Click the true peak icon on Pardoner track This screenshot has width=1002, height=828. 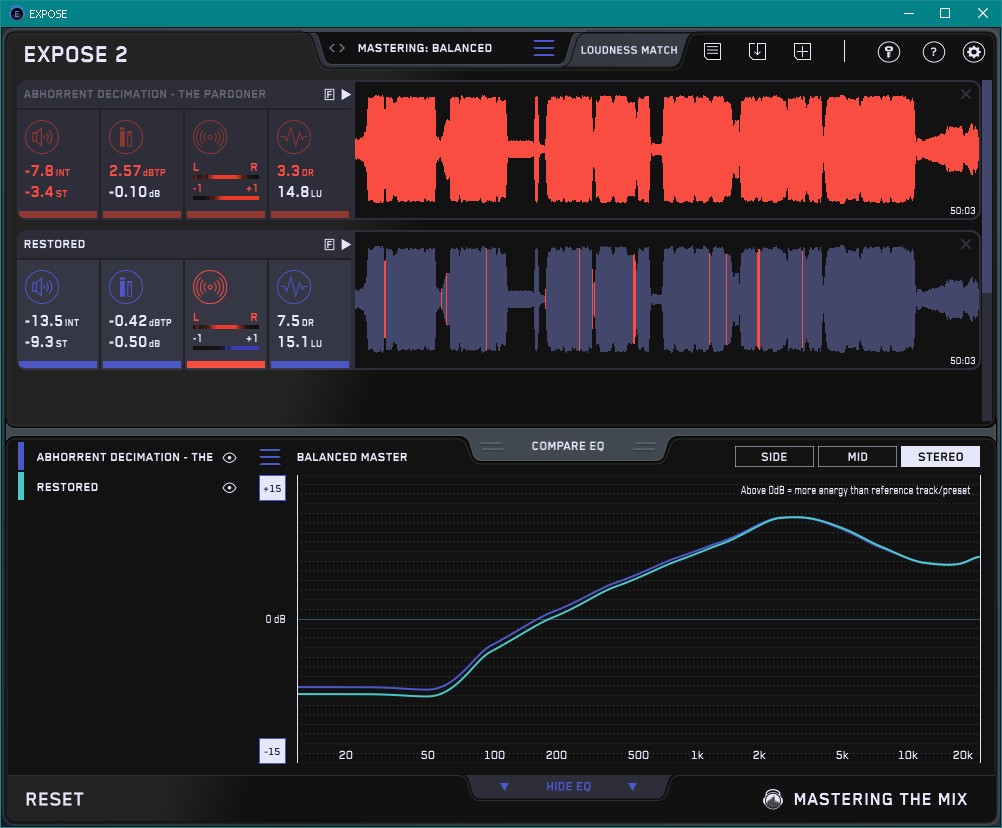tap(125, 137)
